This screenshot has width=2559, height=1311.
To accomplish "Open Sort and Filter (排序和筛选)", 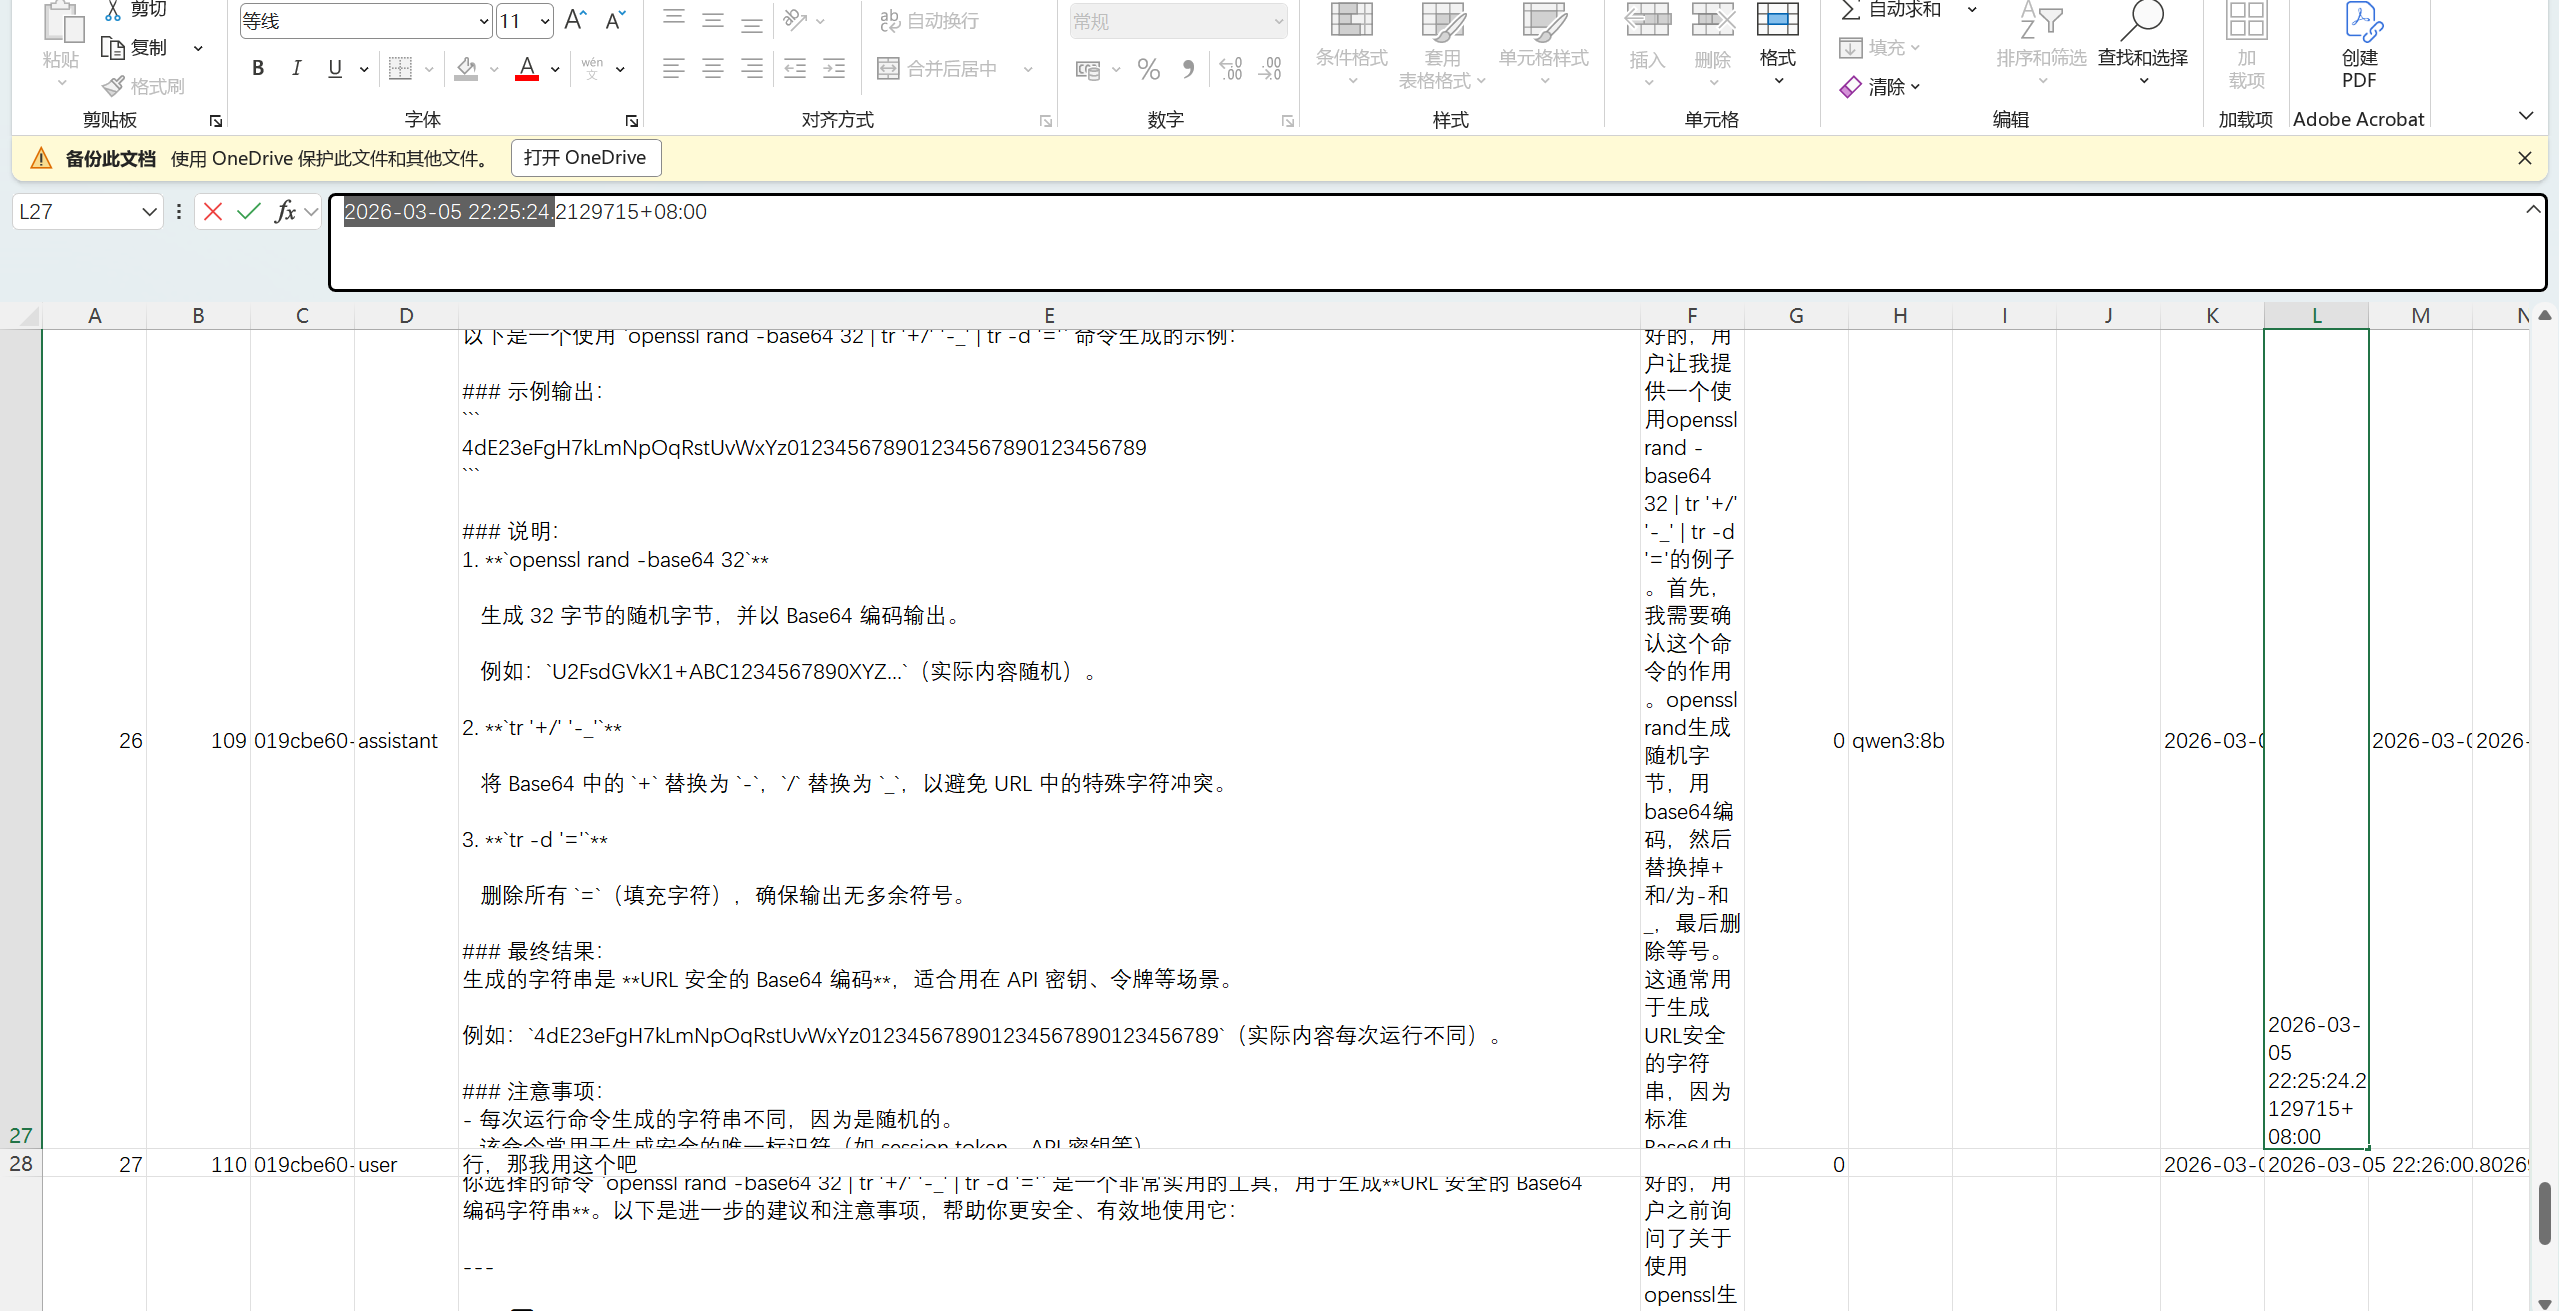I will click(x=2041, y=45).
